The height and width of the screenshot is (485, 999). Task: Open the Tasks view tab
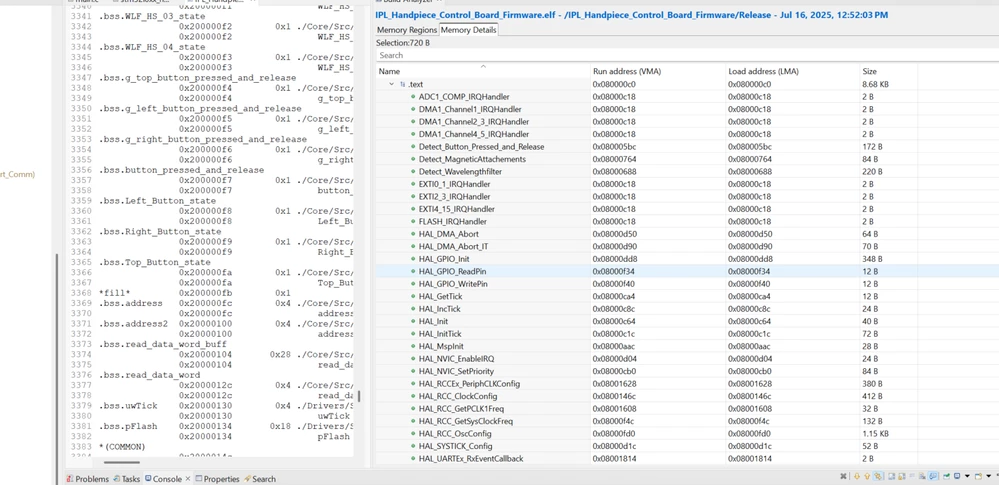126,479
